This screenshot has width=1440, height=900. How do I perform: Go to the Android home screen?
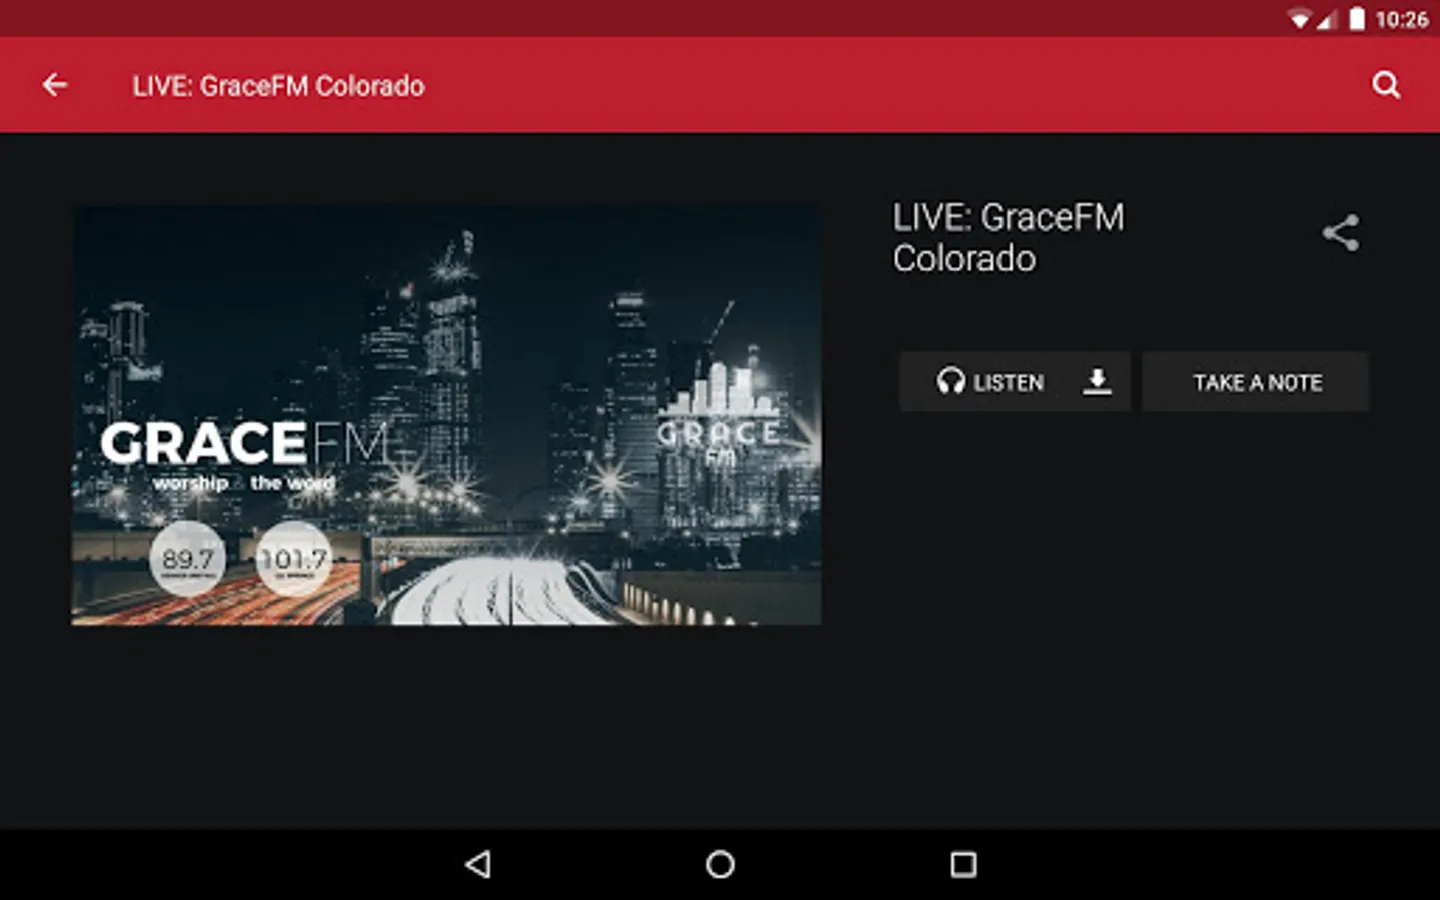[720, 864]
